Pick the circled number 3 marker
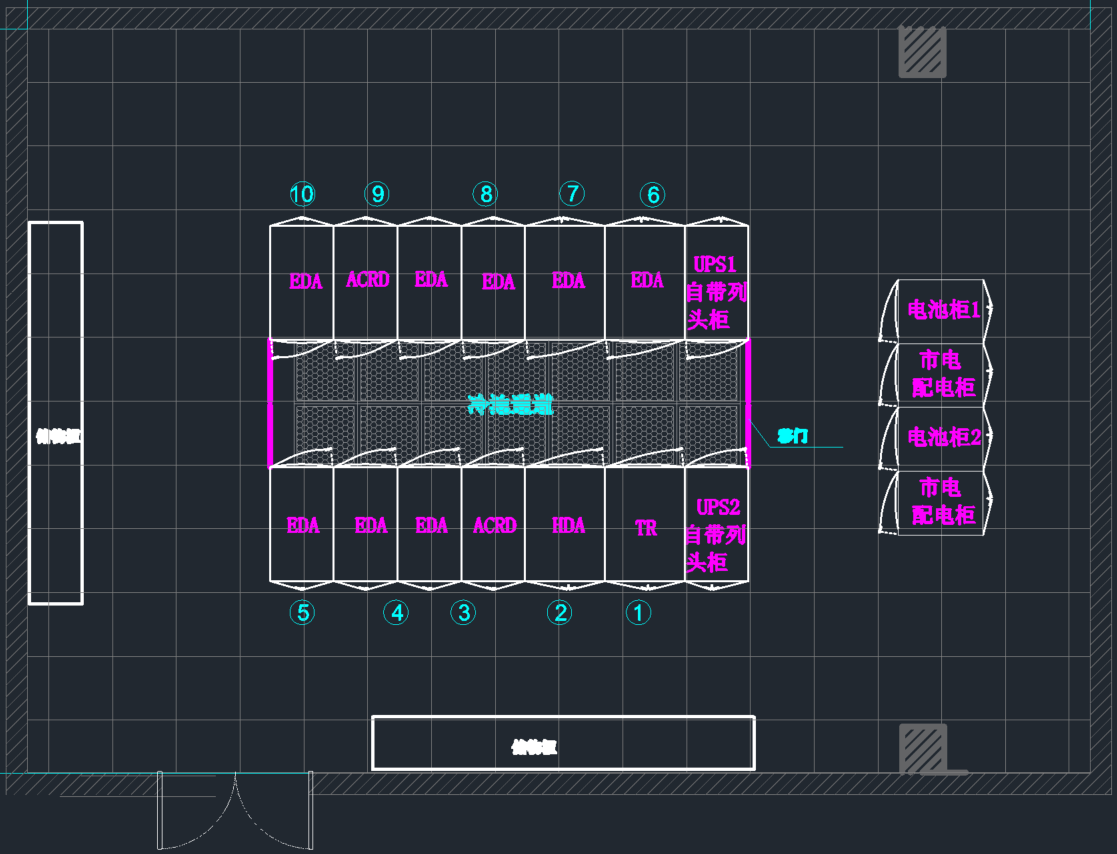Image resolution: width=1117 pixels, height=854 pixels. (x=463, y=612)
